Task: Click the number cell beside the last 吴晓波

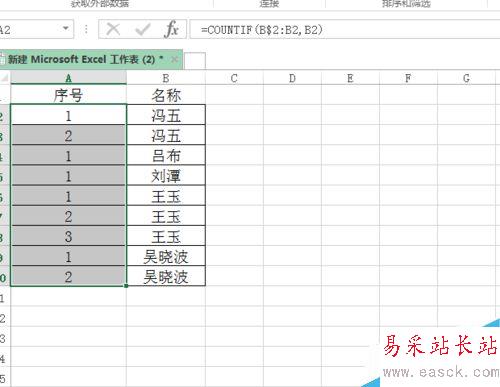Action: tap(68, 276)
